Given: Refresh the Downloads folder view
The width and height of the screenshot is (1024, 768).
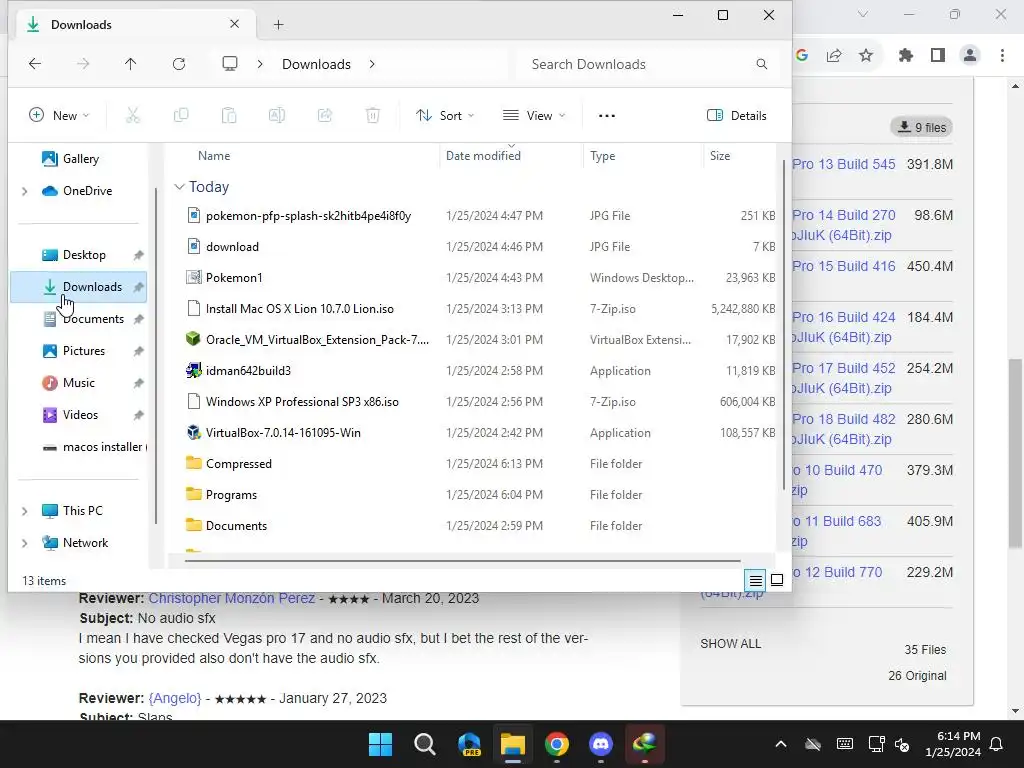Looking at the screenshot, I should (179, 64).
